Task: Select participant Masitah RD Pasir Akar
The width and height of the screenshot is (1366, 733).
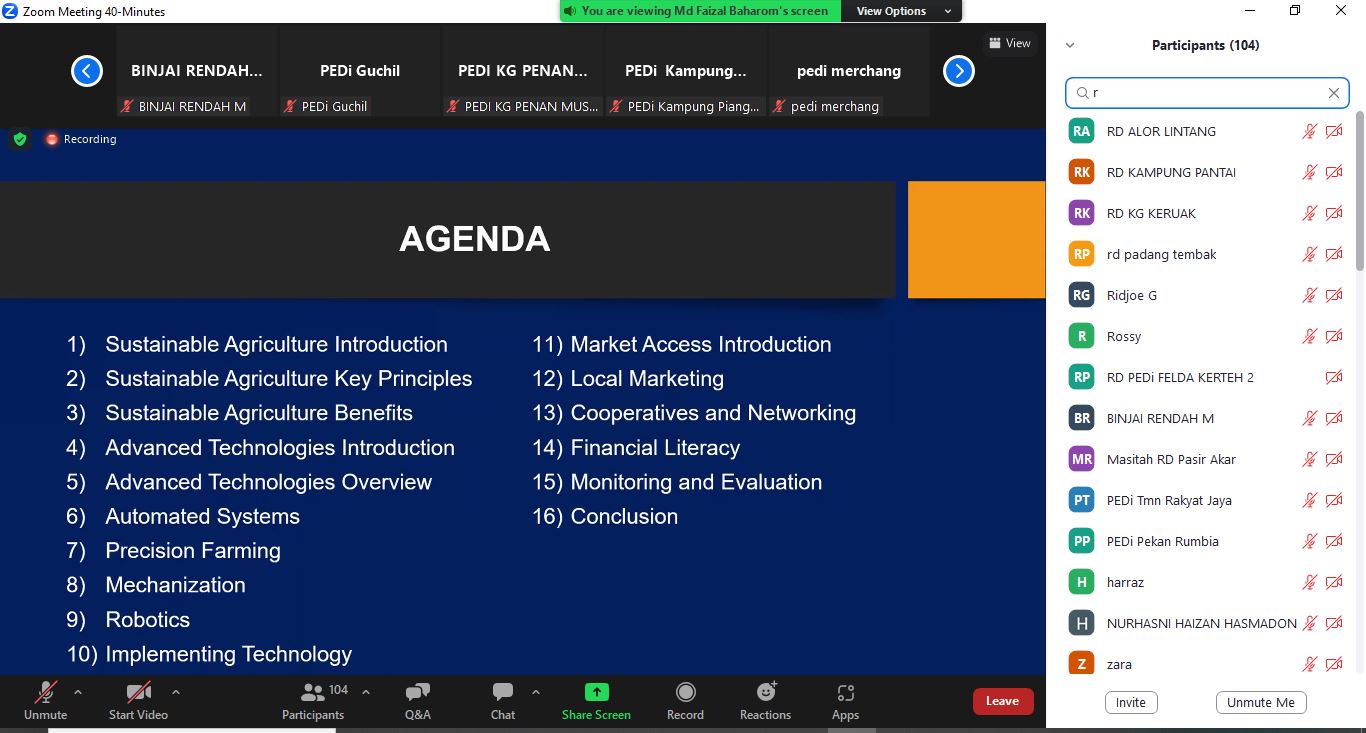Action: (x=1206, y=459)
